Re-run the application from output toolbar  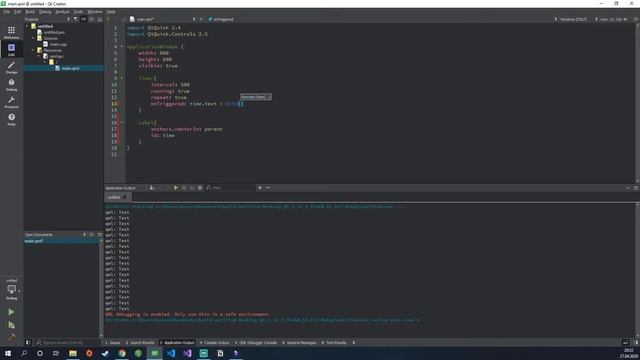pos(176,188)
